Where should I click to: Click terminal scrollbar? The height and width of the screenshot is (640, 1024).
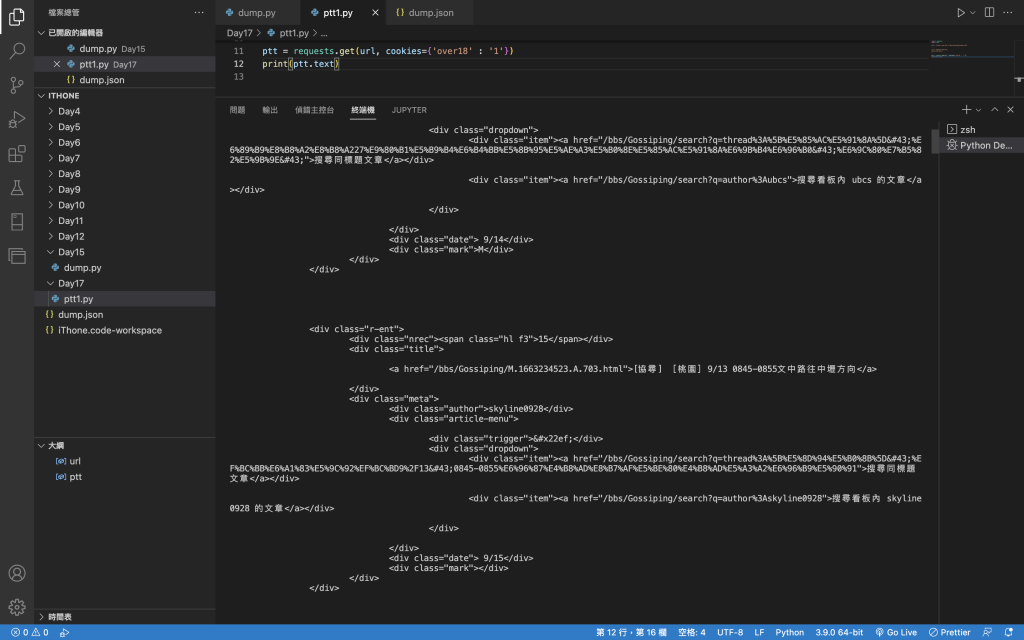pyautogui.click(x=935, y=140)
